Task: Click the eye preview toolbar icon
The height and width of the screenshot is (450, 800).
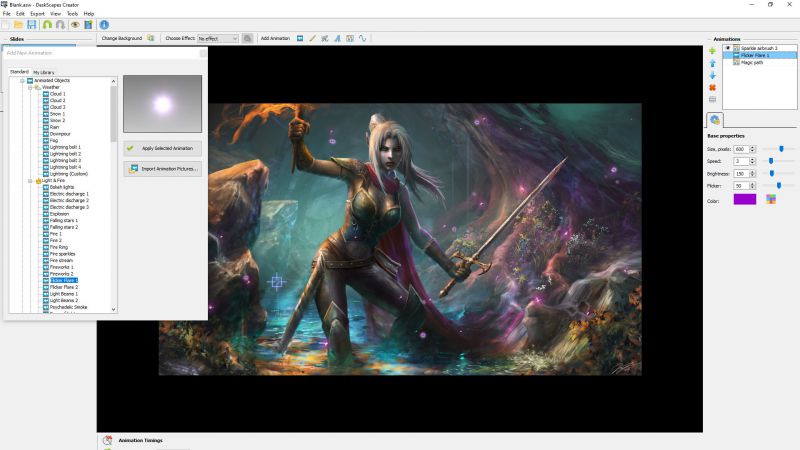Action: click(75, 24)
